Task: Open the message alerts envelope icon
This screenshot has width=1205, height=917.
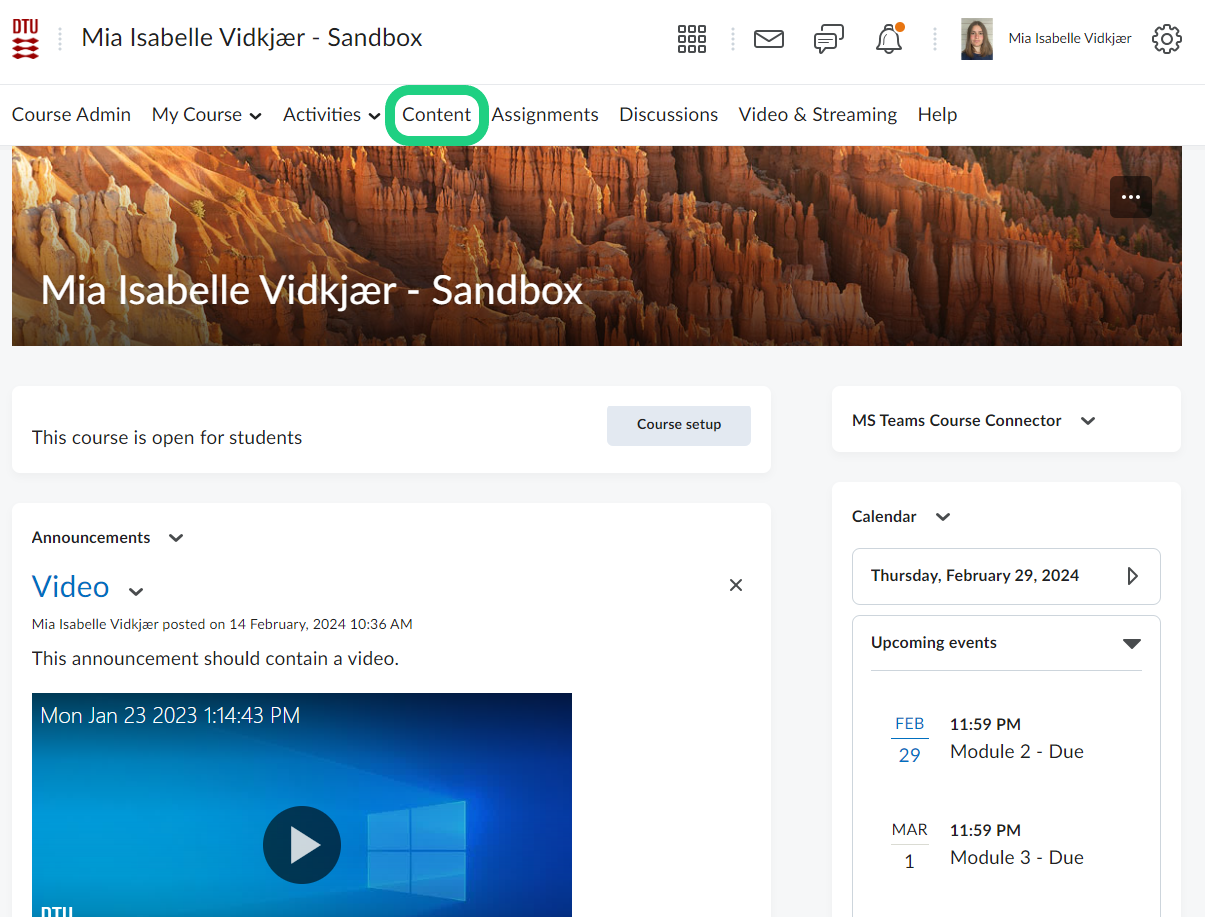Action: click(x=768, y=39)
